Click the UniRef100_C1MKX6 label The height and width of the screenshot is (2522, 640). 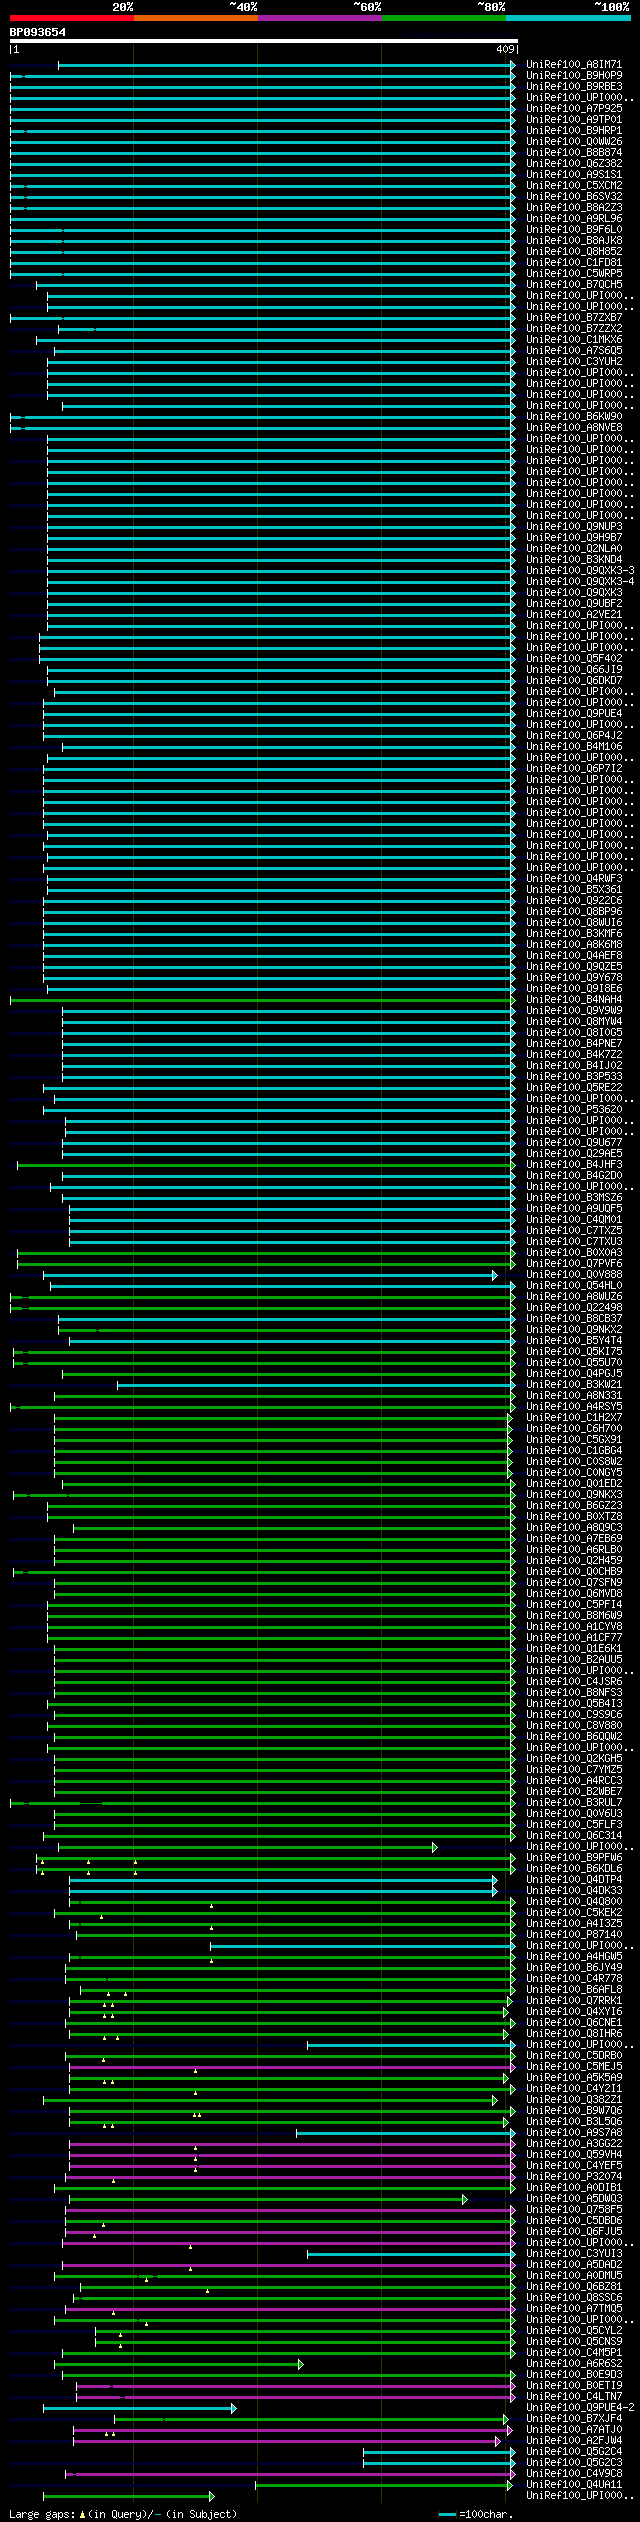pos(574,339)
